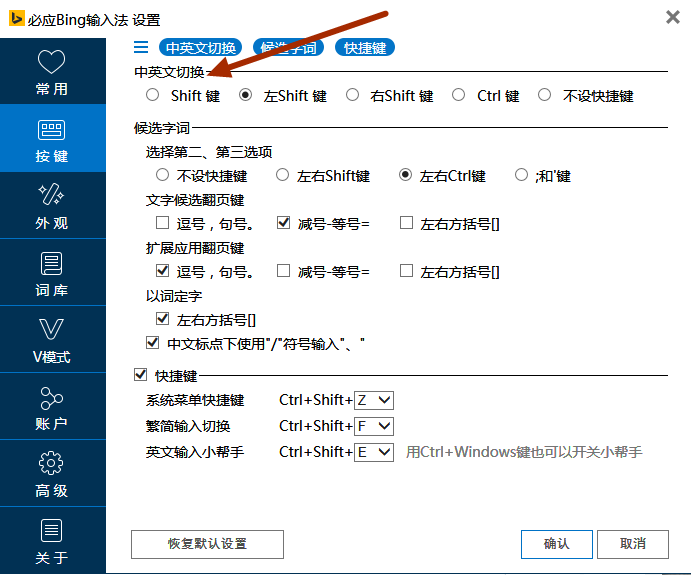This screenshot has width=691, height=575.
Task: Uncheck 逗号，句号。 under 扩展应用翻页键
Action: click(x=162, y=271)
